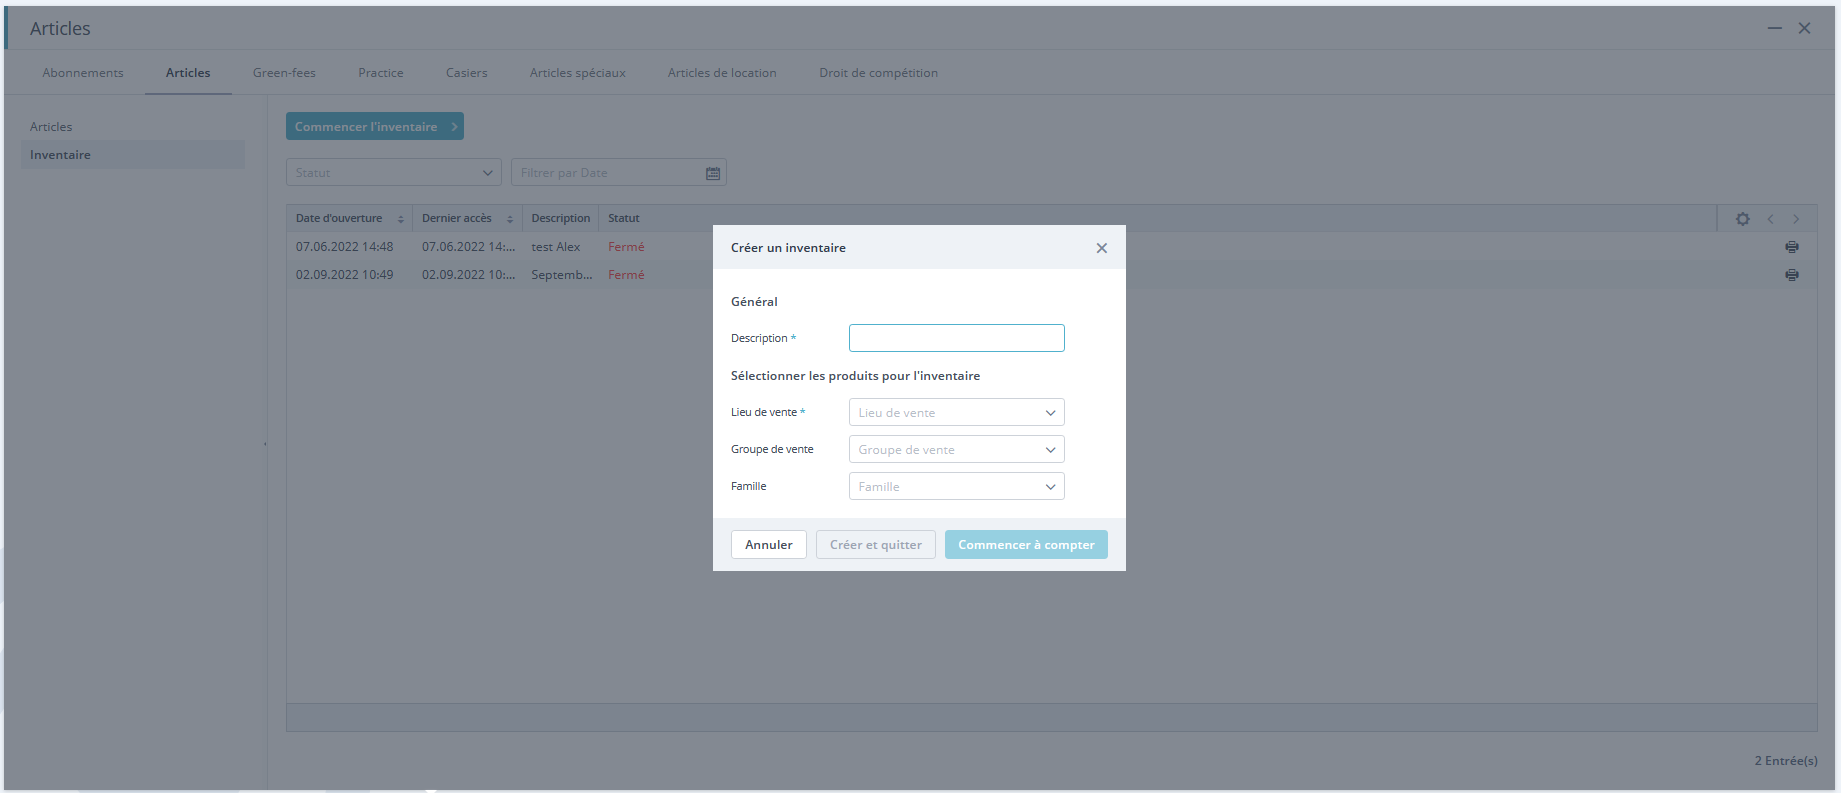
Task: Sort by Dernier accès column
Action: (467, 218)
